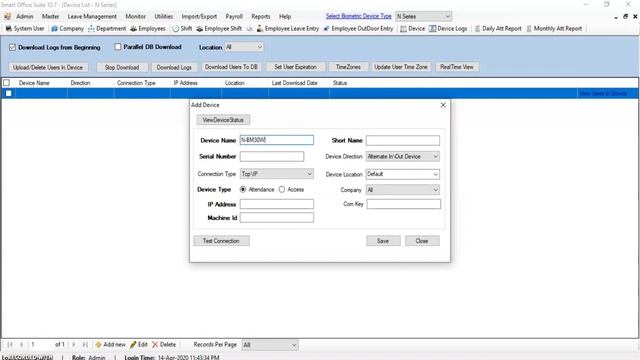Click Test Connection button
The image size is (640, 360).
221,241
